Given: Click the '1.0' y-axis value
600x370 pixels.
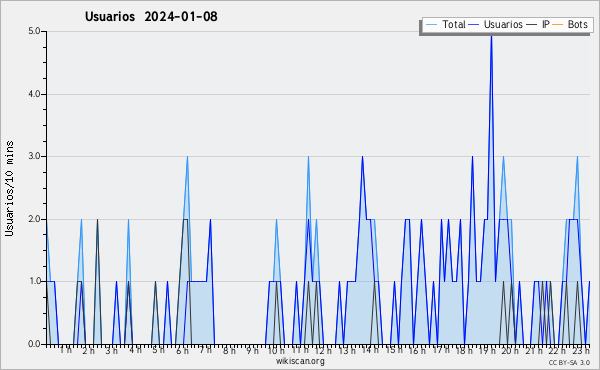Looking at the screenshot, I should 34,281.
